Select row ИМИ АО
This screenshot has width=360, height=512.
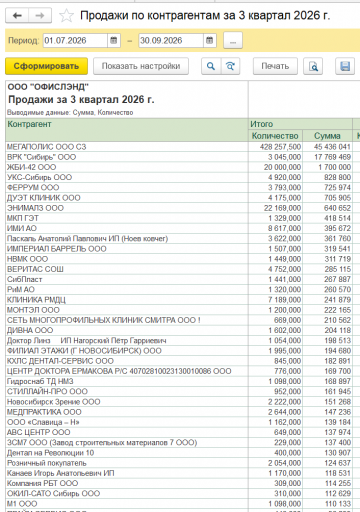click(x=127, y=228)
